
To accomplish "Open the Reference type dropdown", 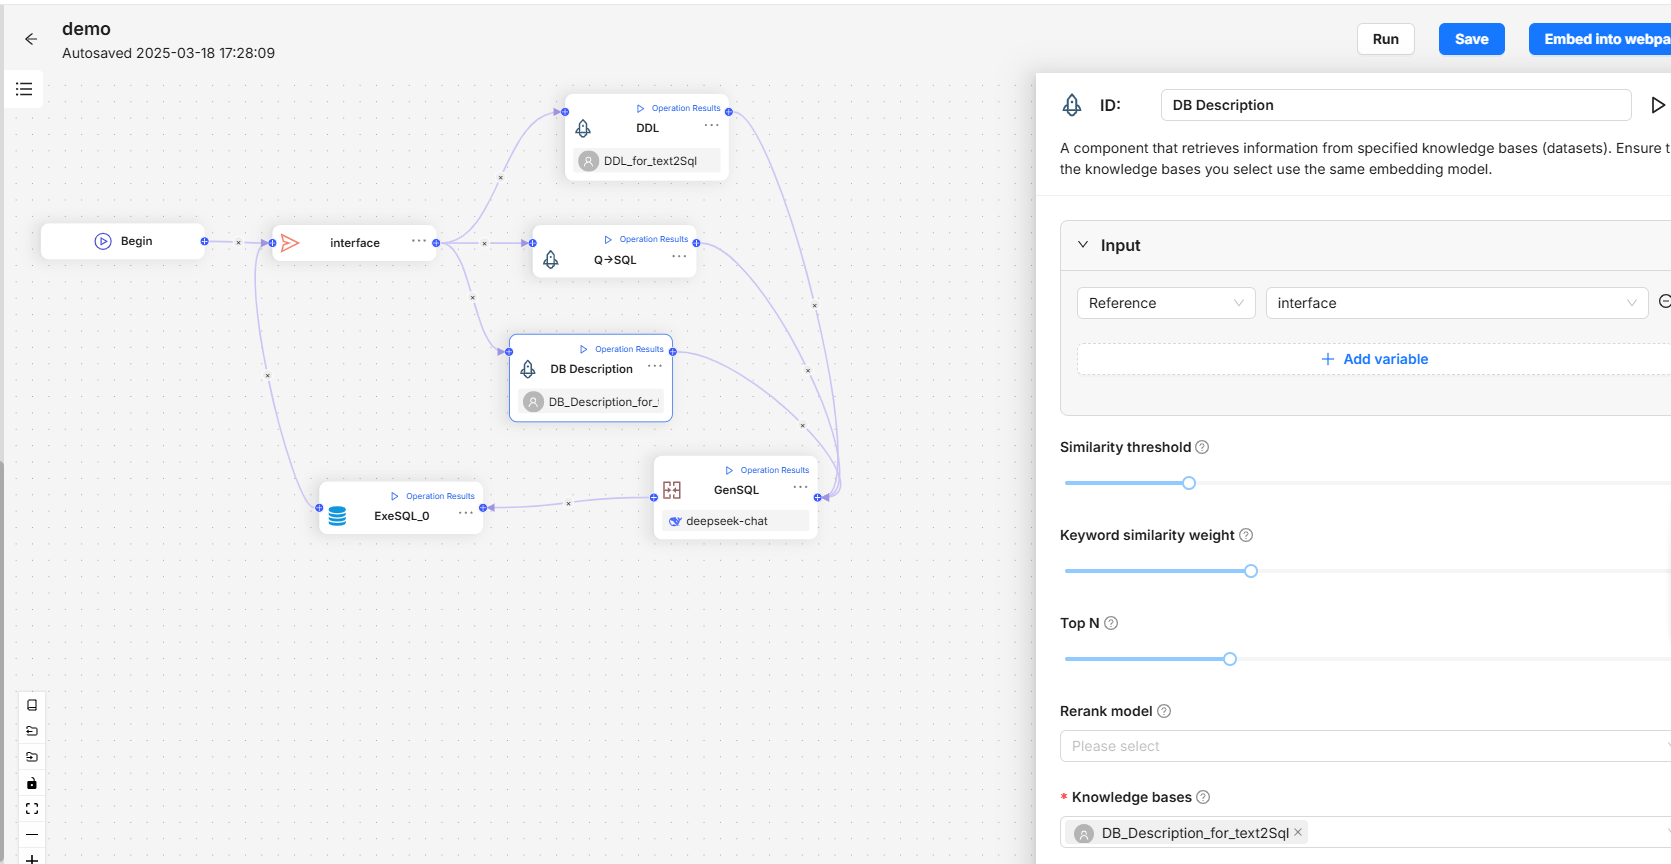I will 1165,303.
